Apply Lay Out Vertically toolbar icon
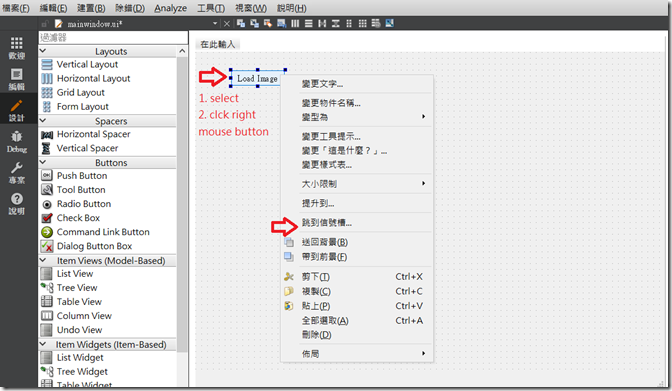This screenshot has height=391, width=672. [x=309, y=24]
